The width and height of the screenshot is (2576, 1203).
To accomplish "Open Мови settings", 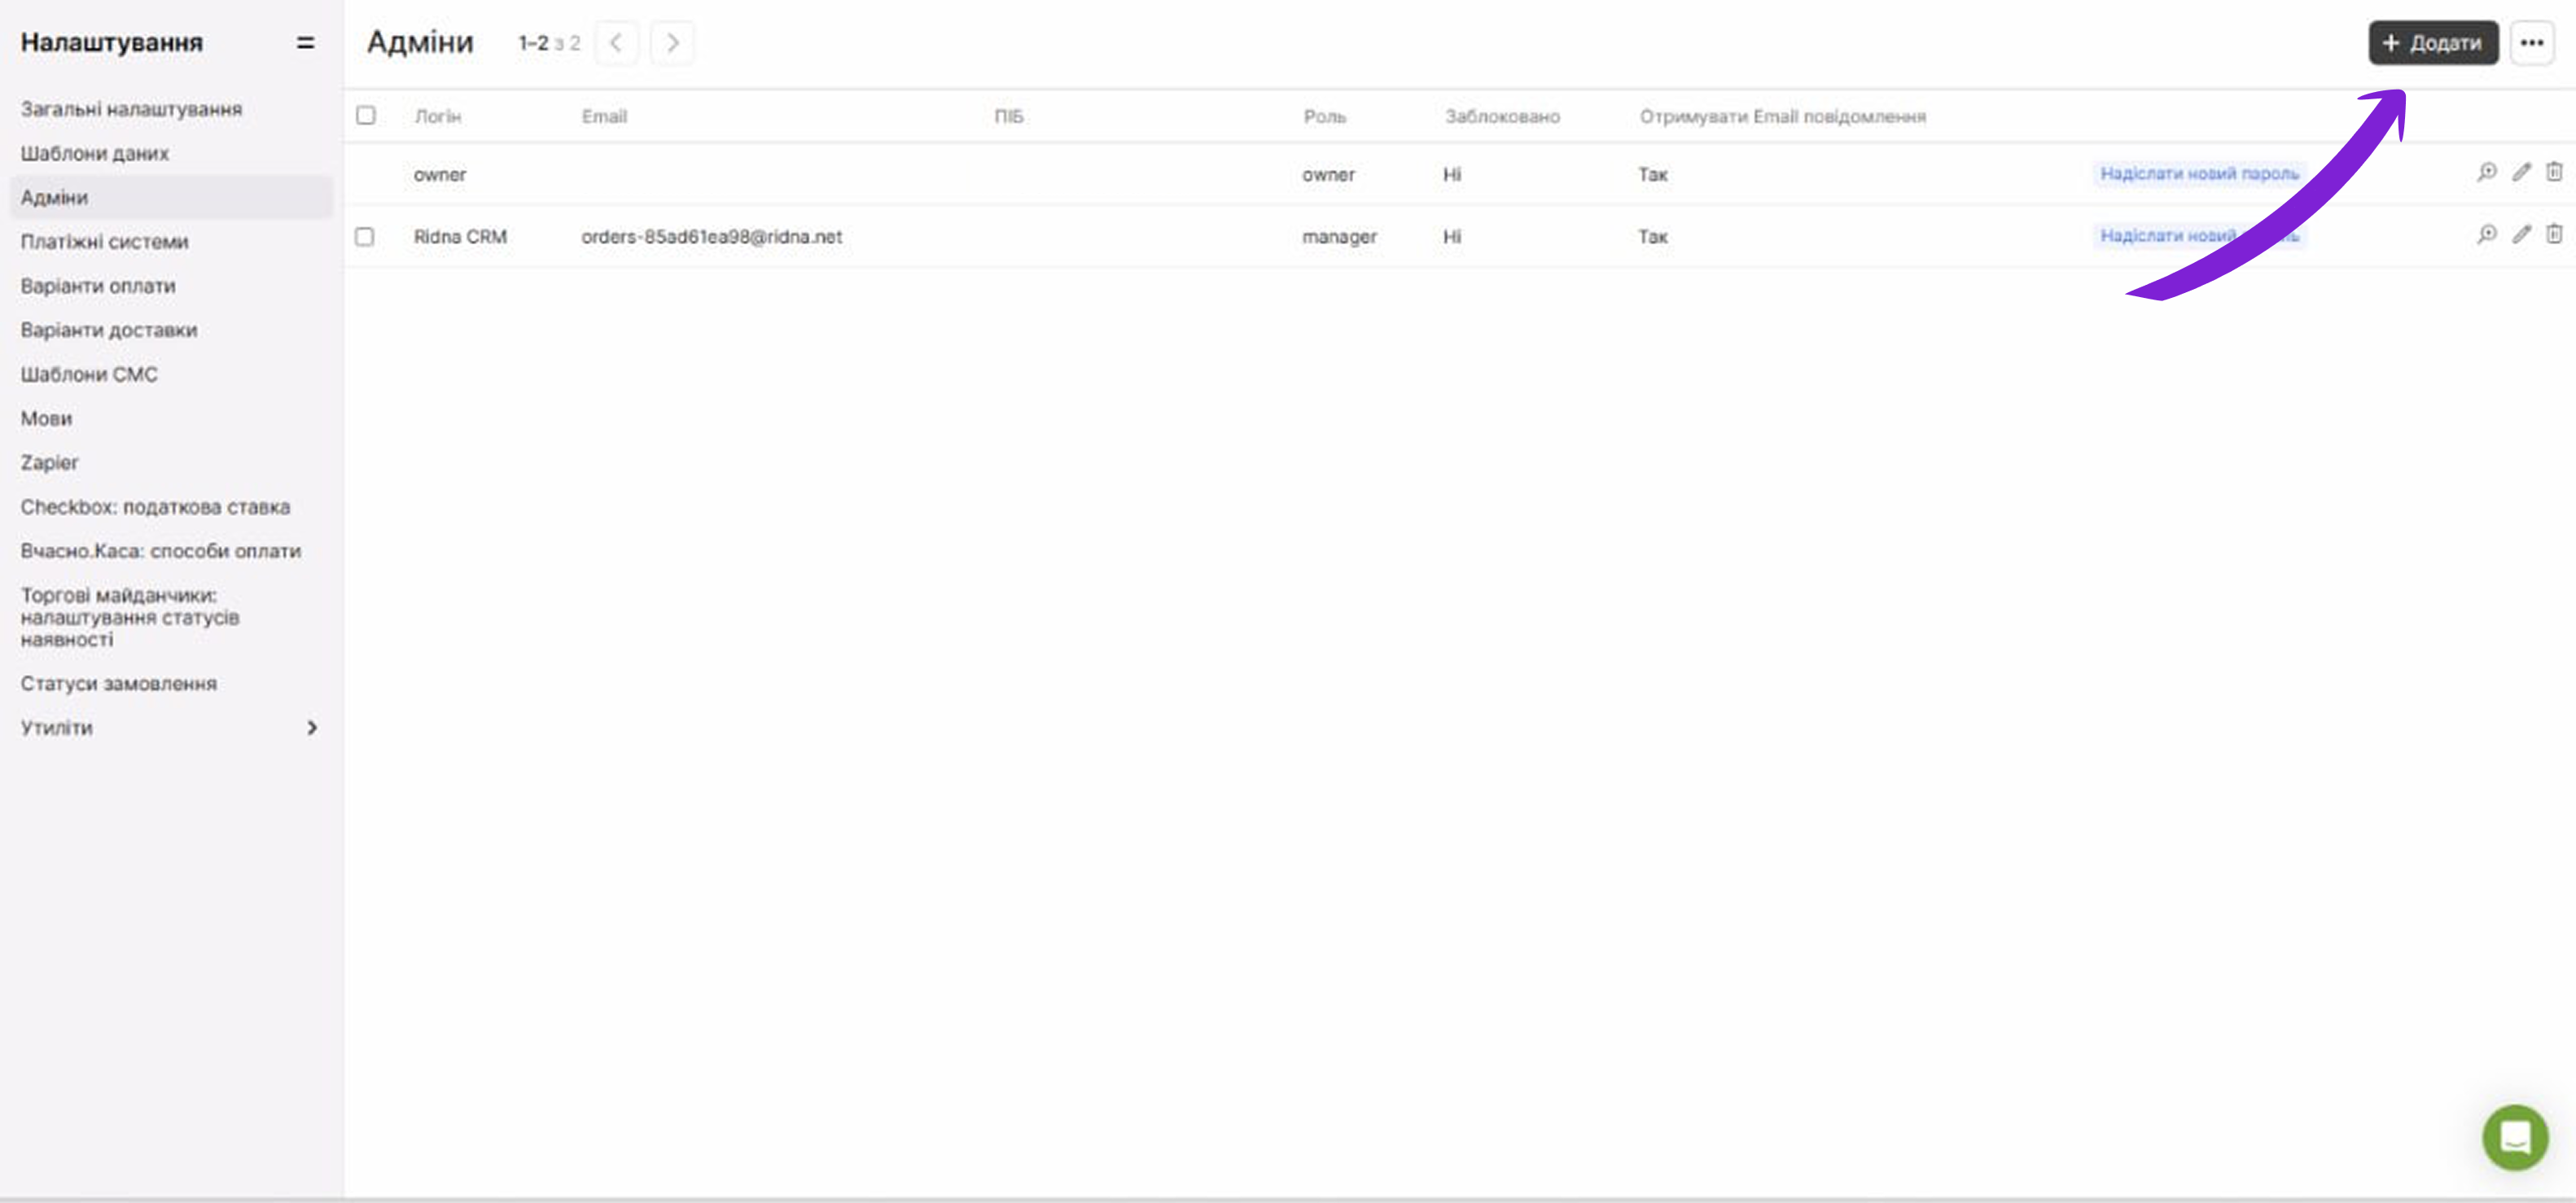I will [x=46, y=418].
